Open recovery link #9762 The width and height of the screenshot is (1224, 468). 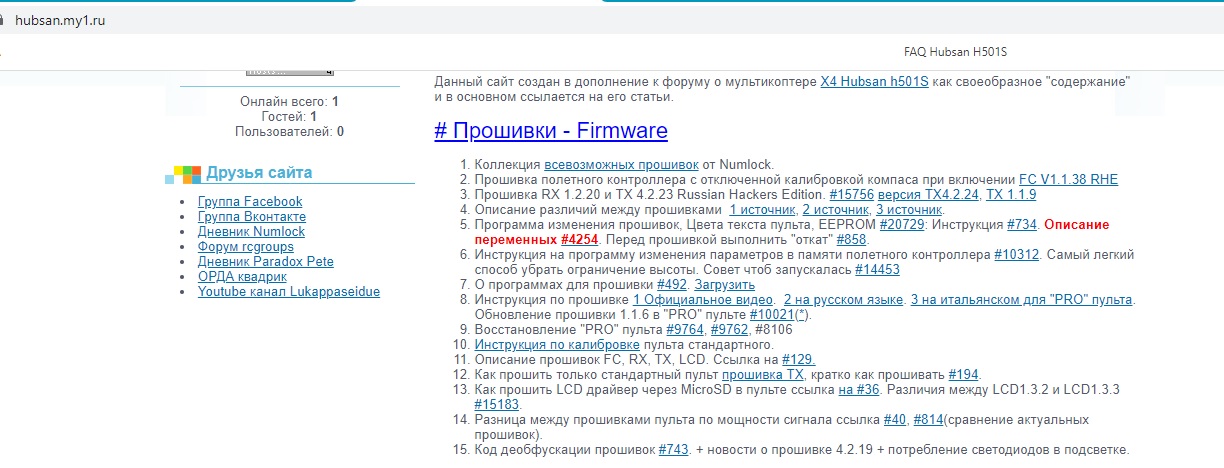[x=728, y=330]
